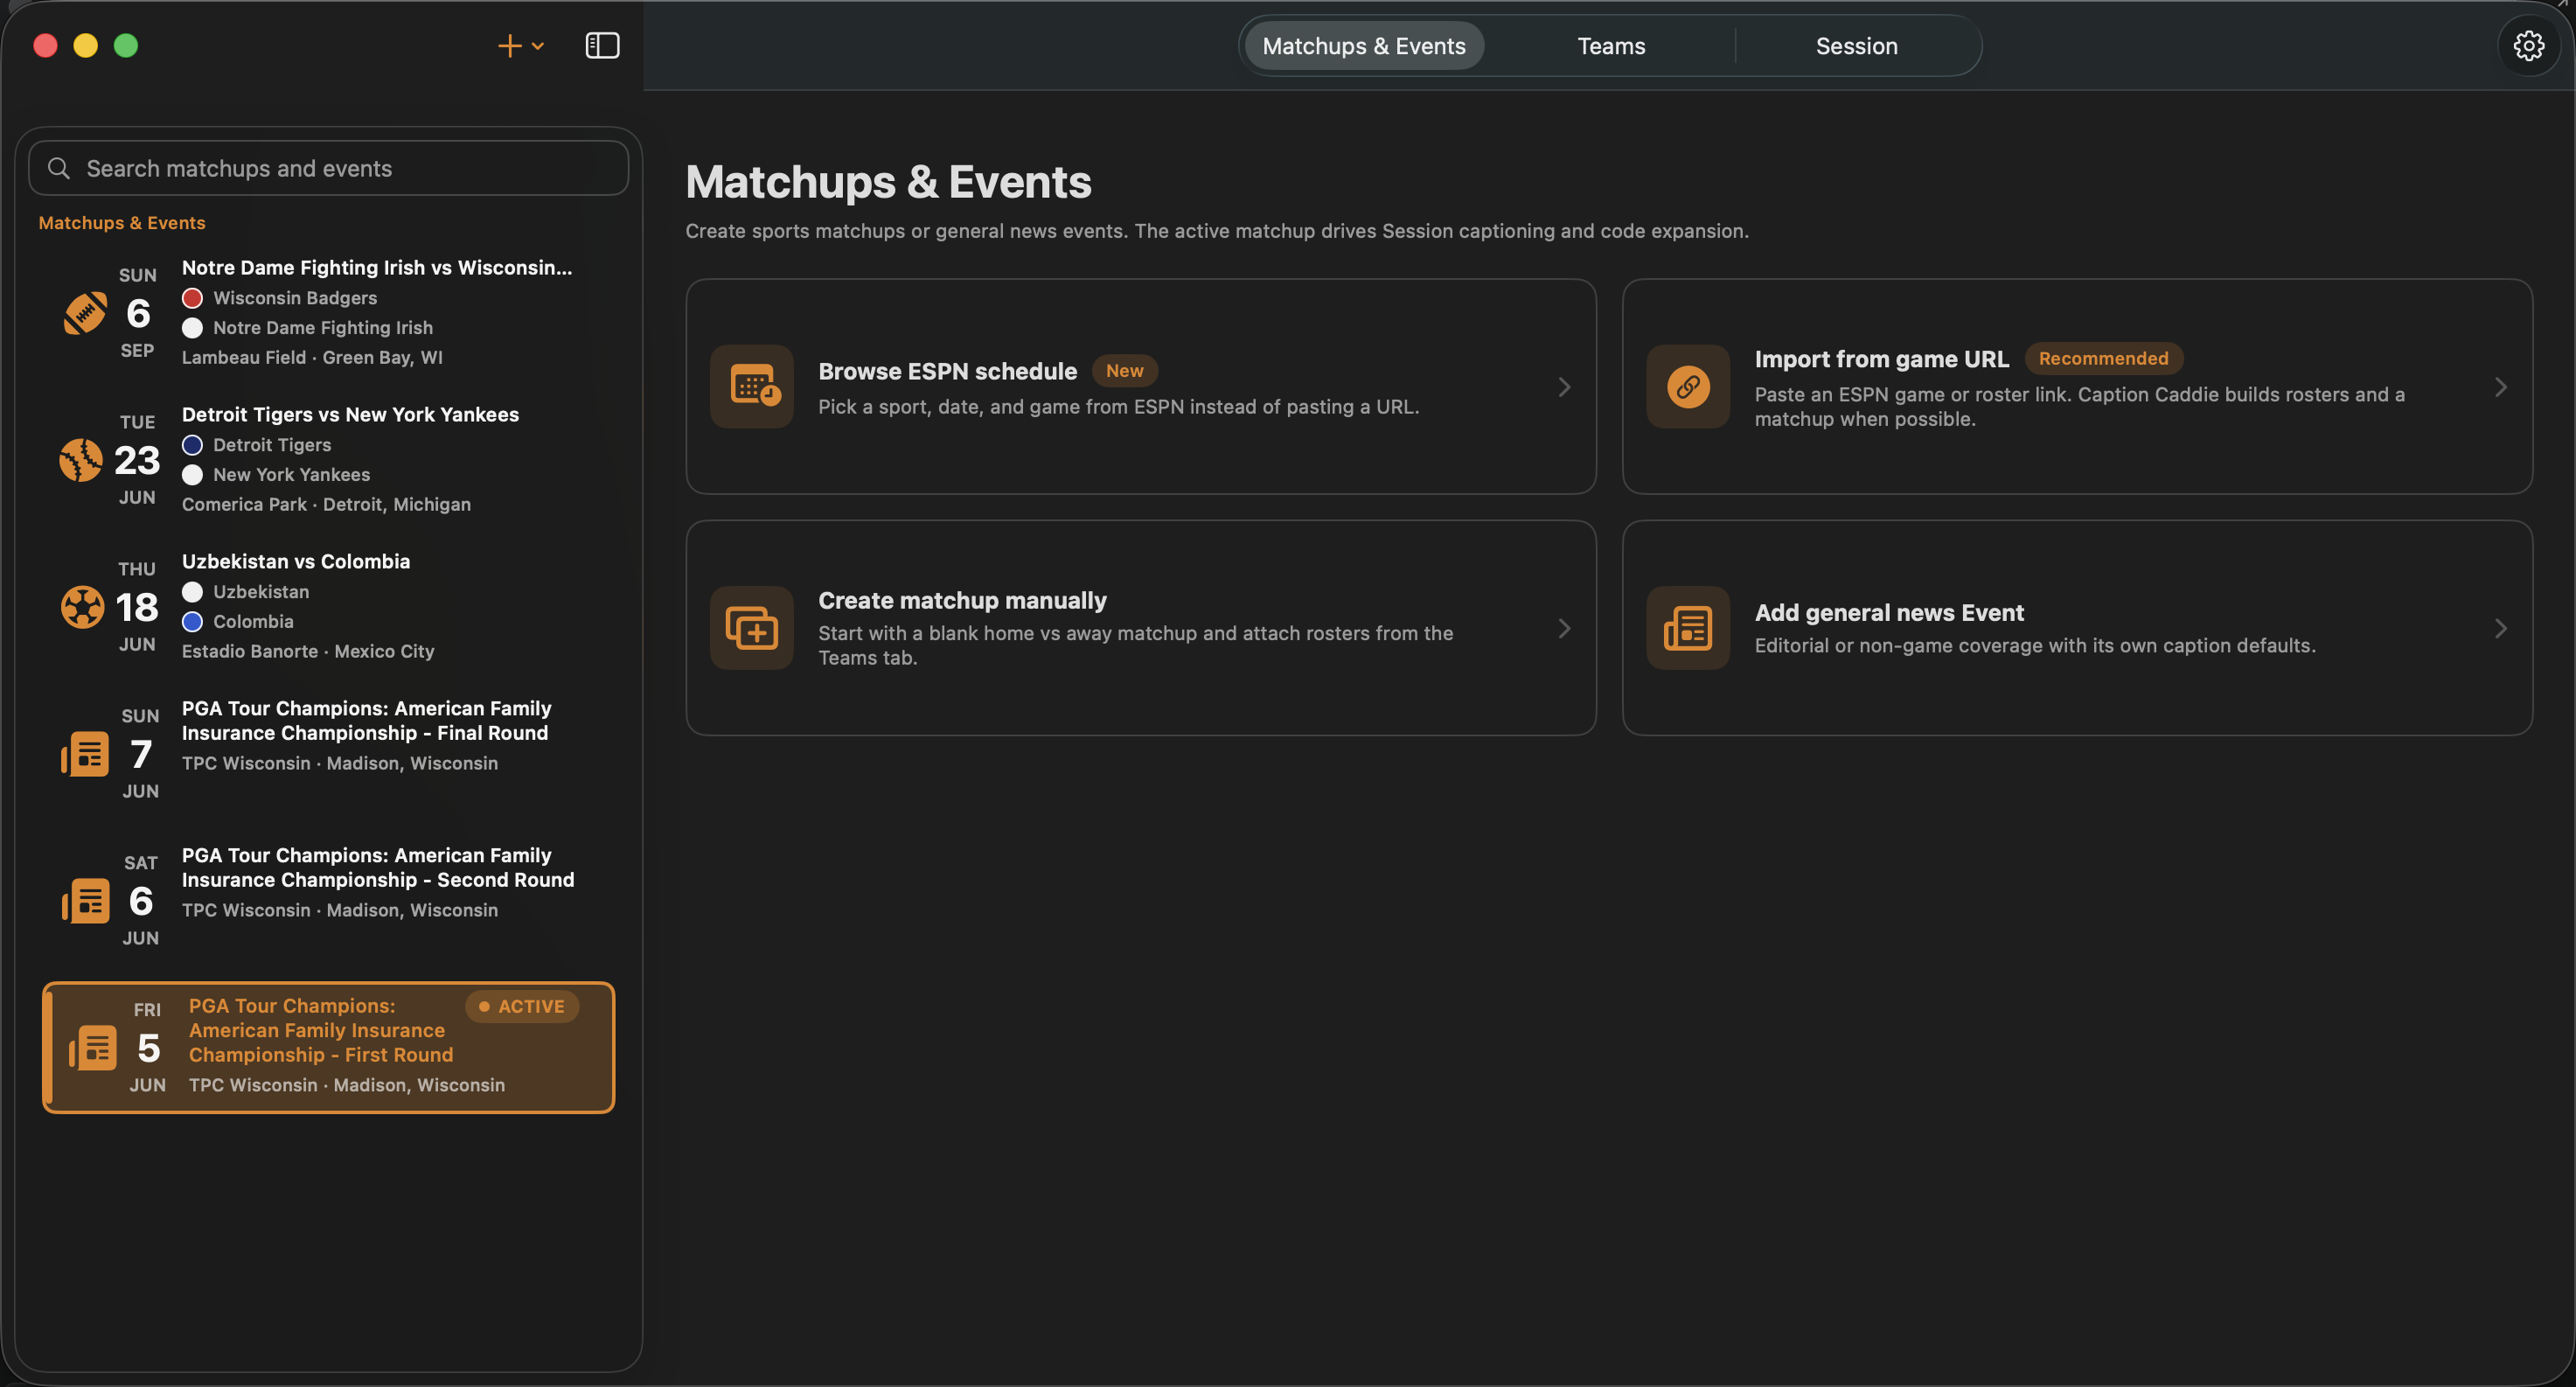Viewport: 2576px width, 1387px height.
Task: Click the baseball icon for Tigers vs Yankees
Action: pyautogui.click(x=81, y=460)
